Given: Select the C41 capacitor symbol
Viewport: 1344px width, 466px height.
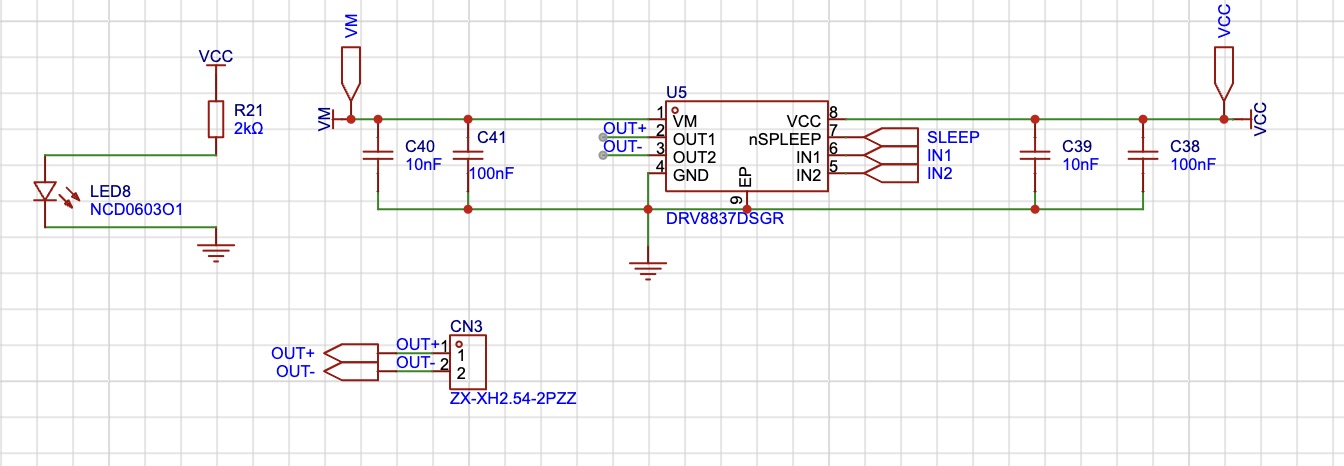Looking at the screenshot, I should pyautogui.click(x=467, y=156).
